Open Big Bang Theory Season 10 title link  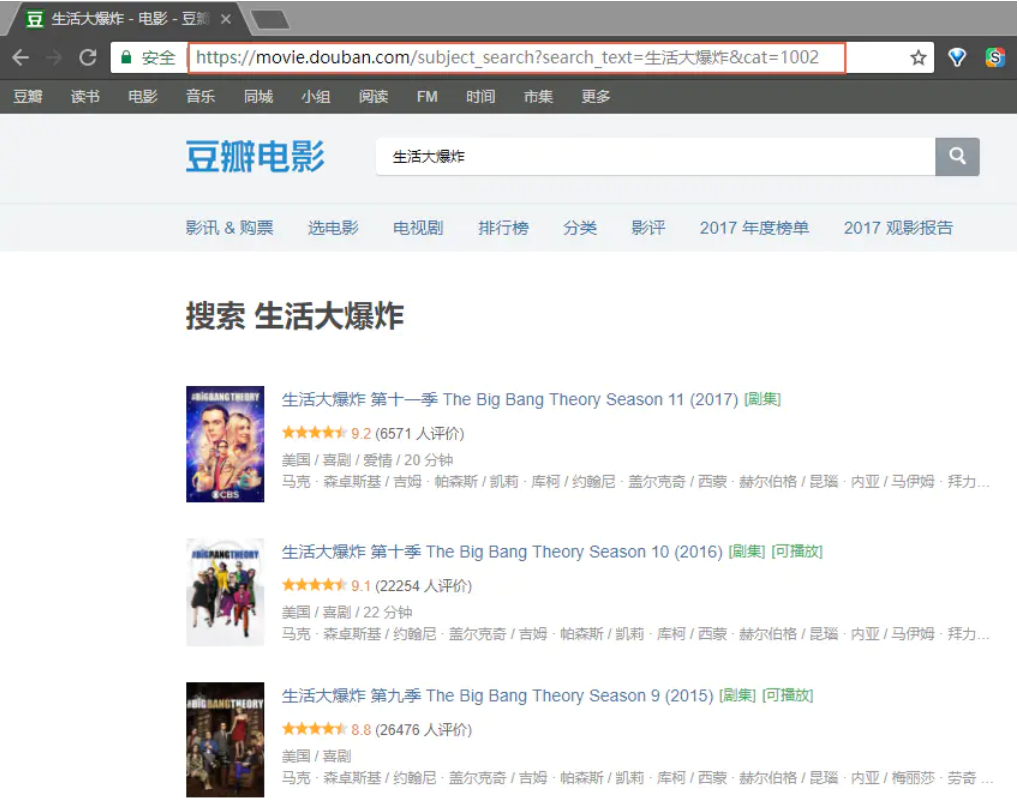tap(502, 552)
